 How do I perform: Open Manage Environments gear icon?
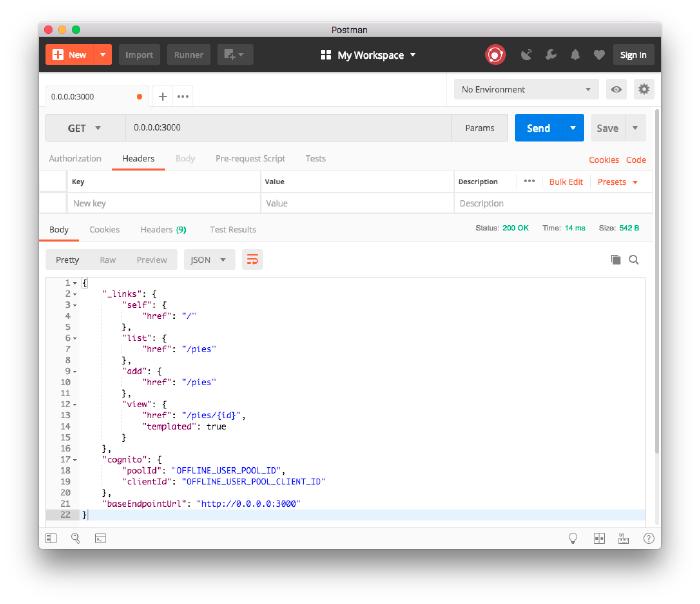644,89
